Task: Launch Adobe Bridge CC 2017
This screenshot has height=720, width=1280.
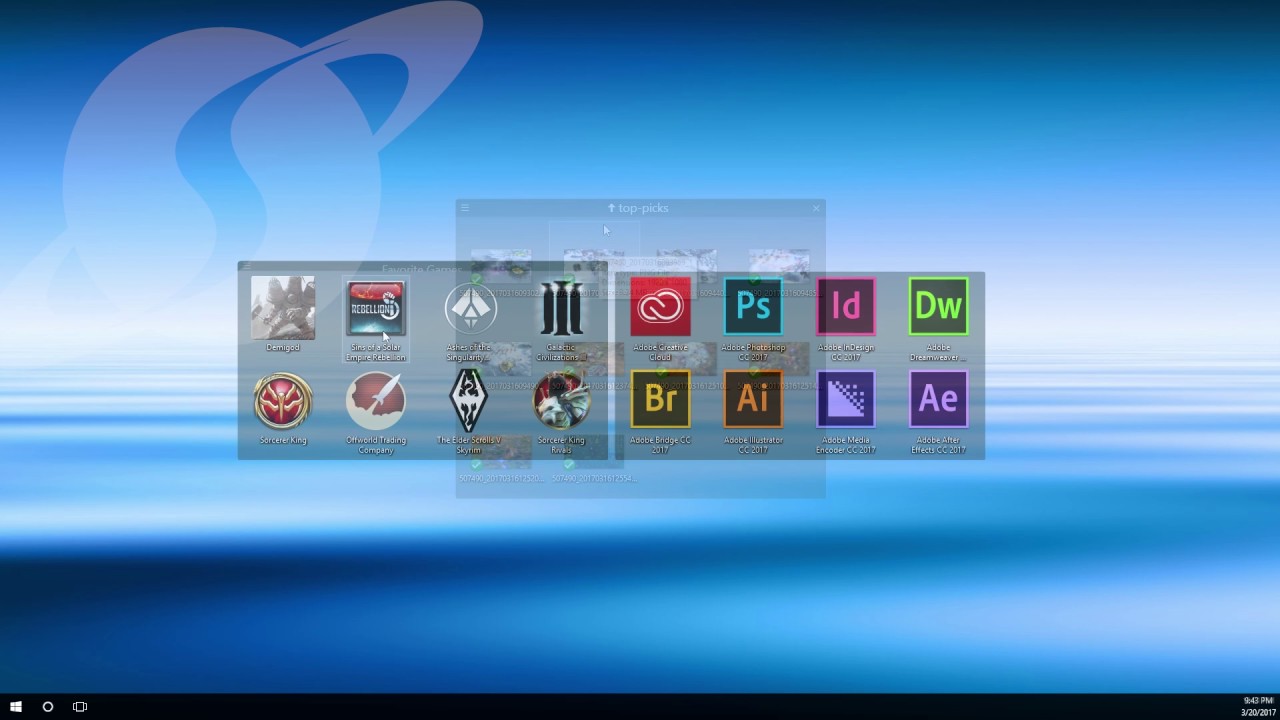Action: pyautogui.click(x=660, y=398)
